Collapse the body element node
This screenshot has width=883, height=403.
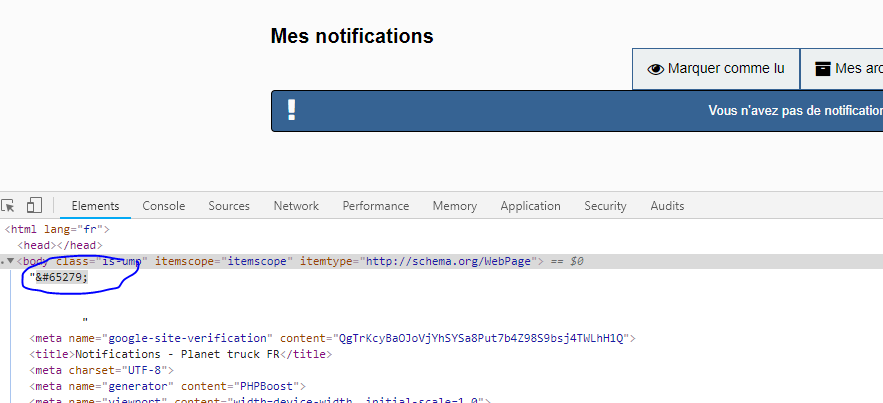[10, 261]
